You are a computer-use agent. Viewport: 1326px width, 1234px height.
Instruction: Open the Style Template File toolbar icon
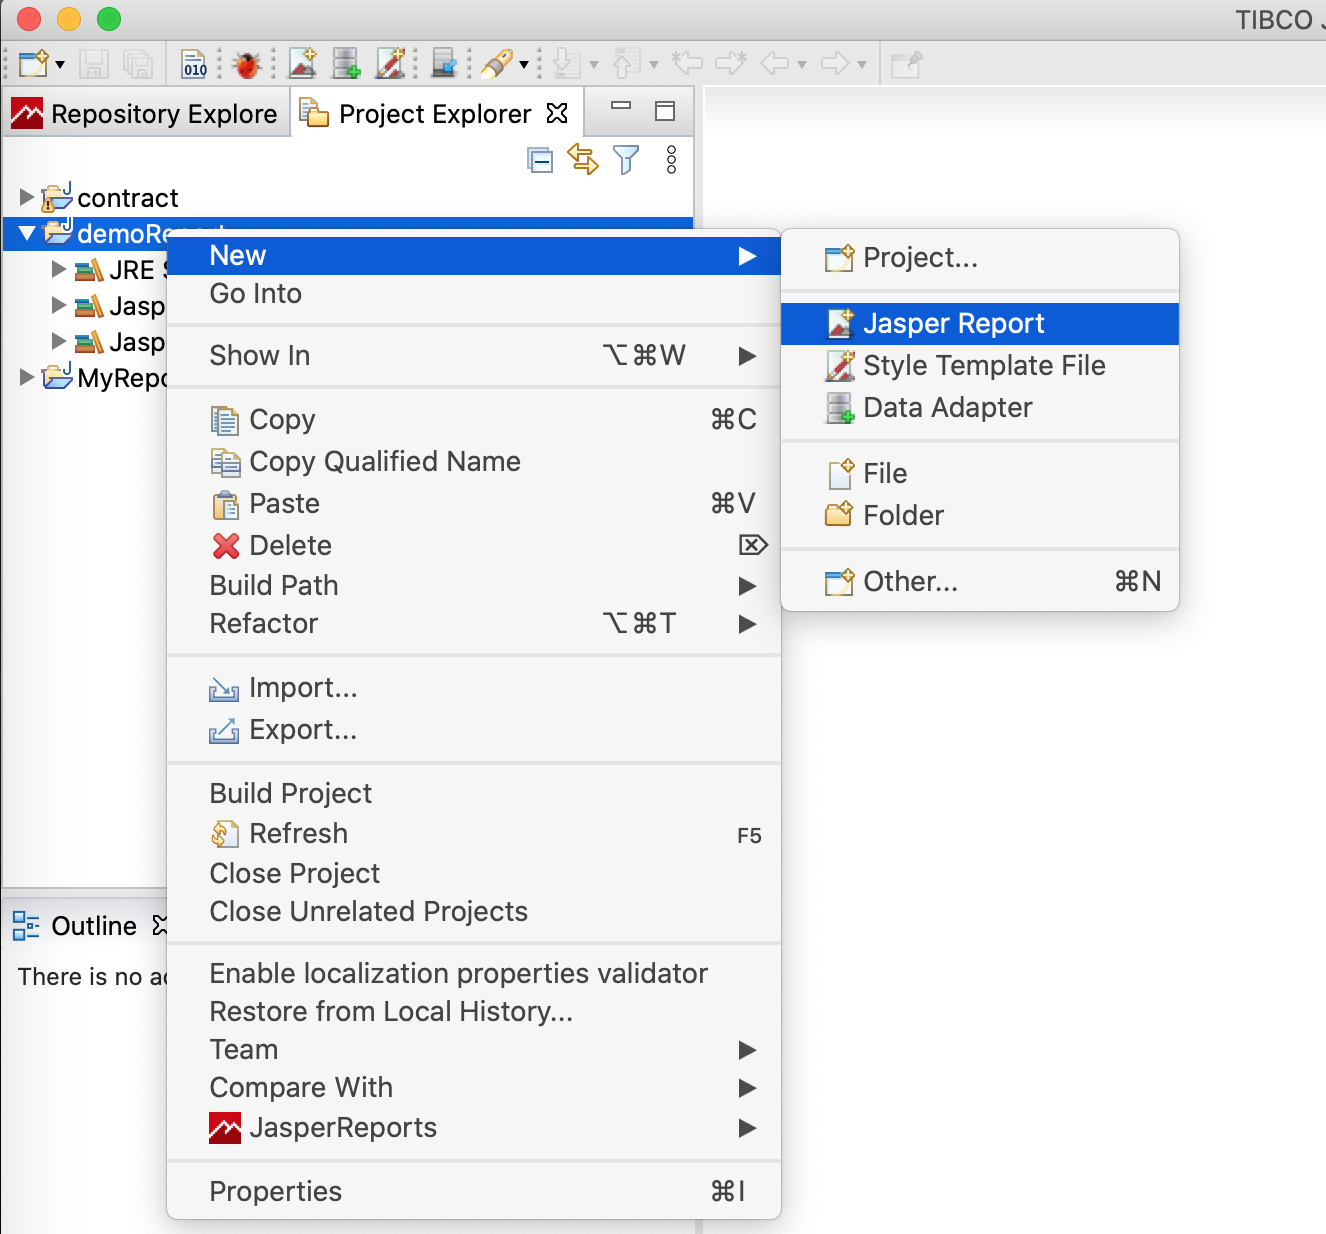391,63
